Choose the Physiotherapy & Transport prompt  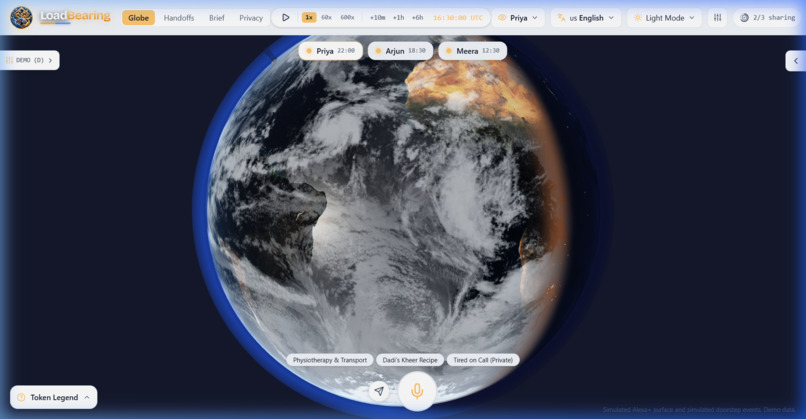tap(330, 360)
